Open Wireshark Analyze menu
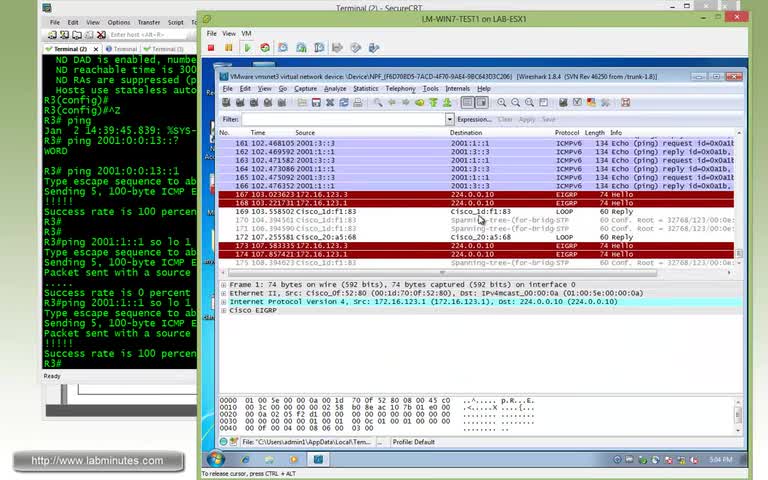This screenshot has width=768, height=480. point(335,89)
